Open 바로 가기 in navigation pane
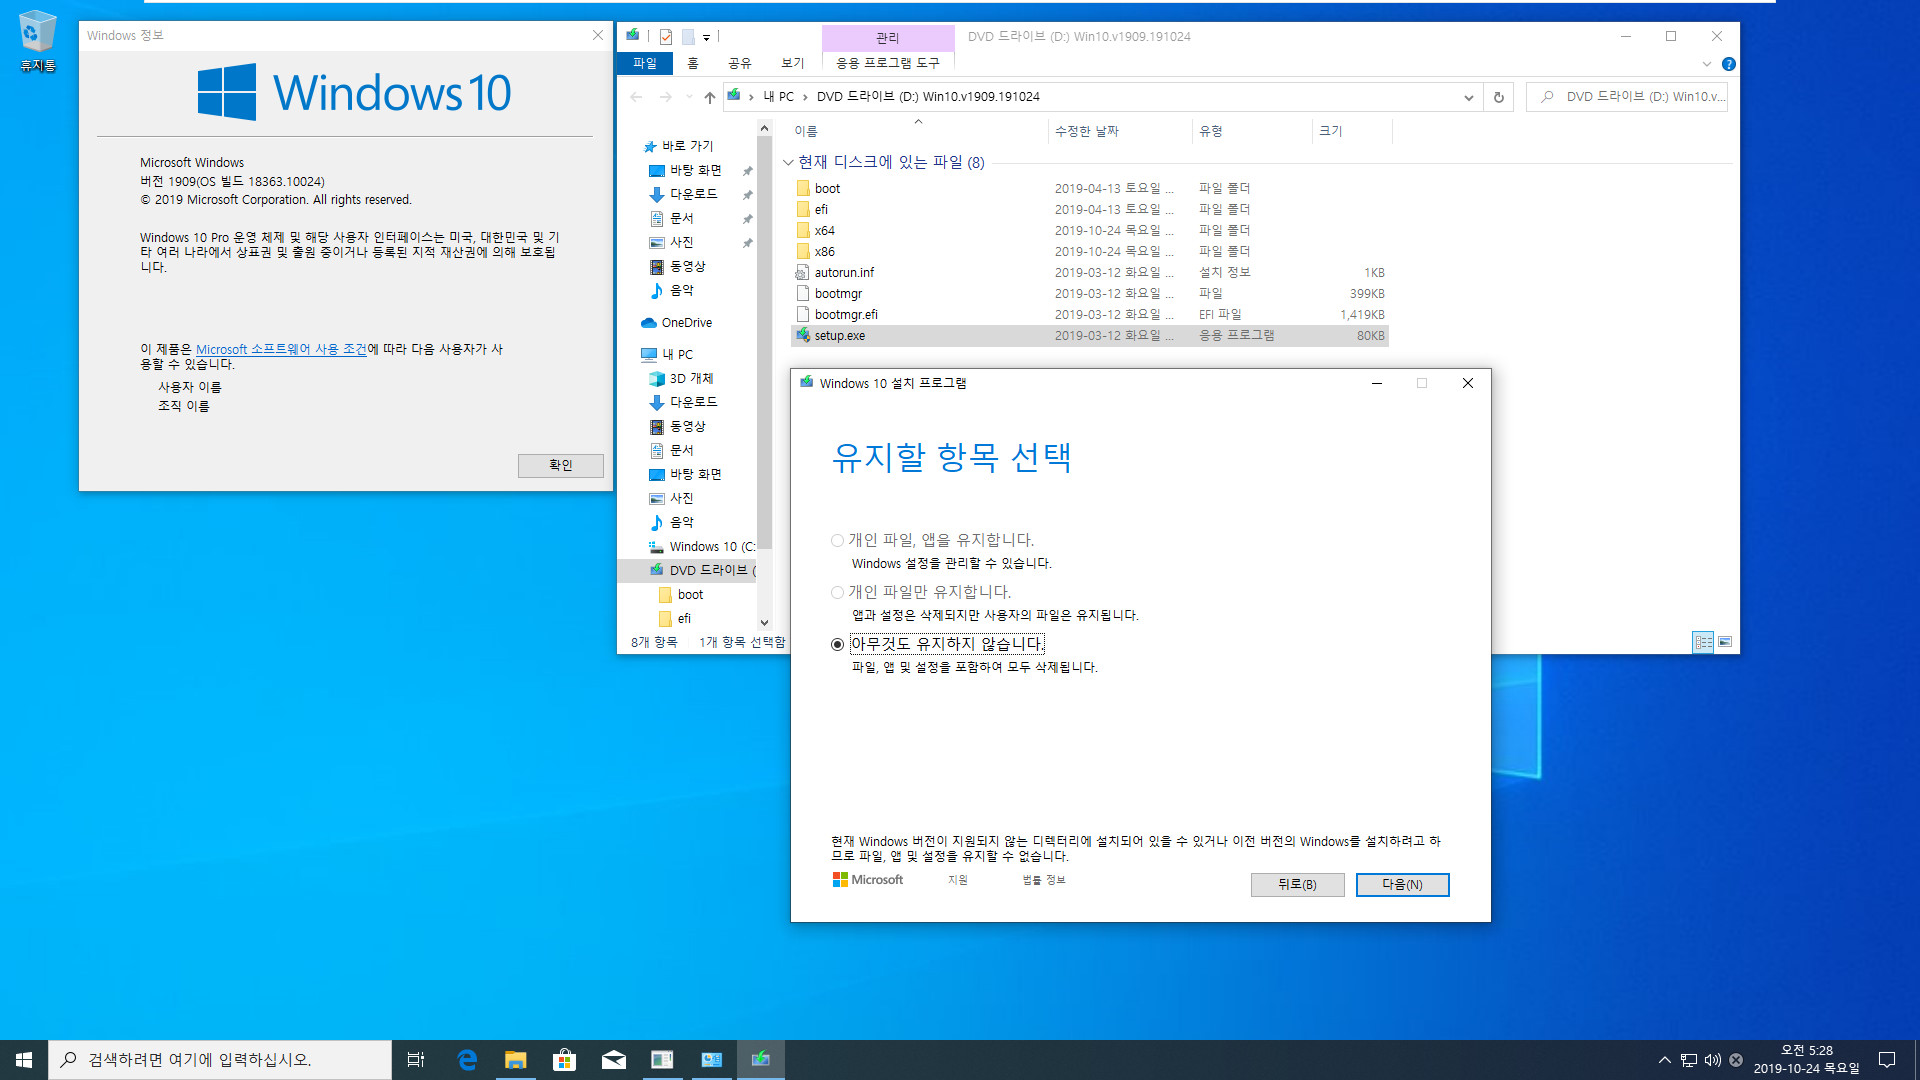 click(x=687, y=146)
